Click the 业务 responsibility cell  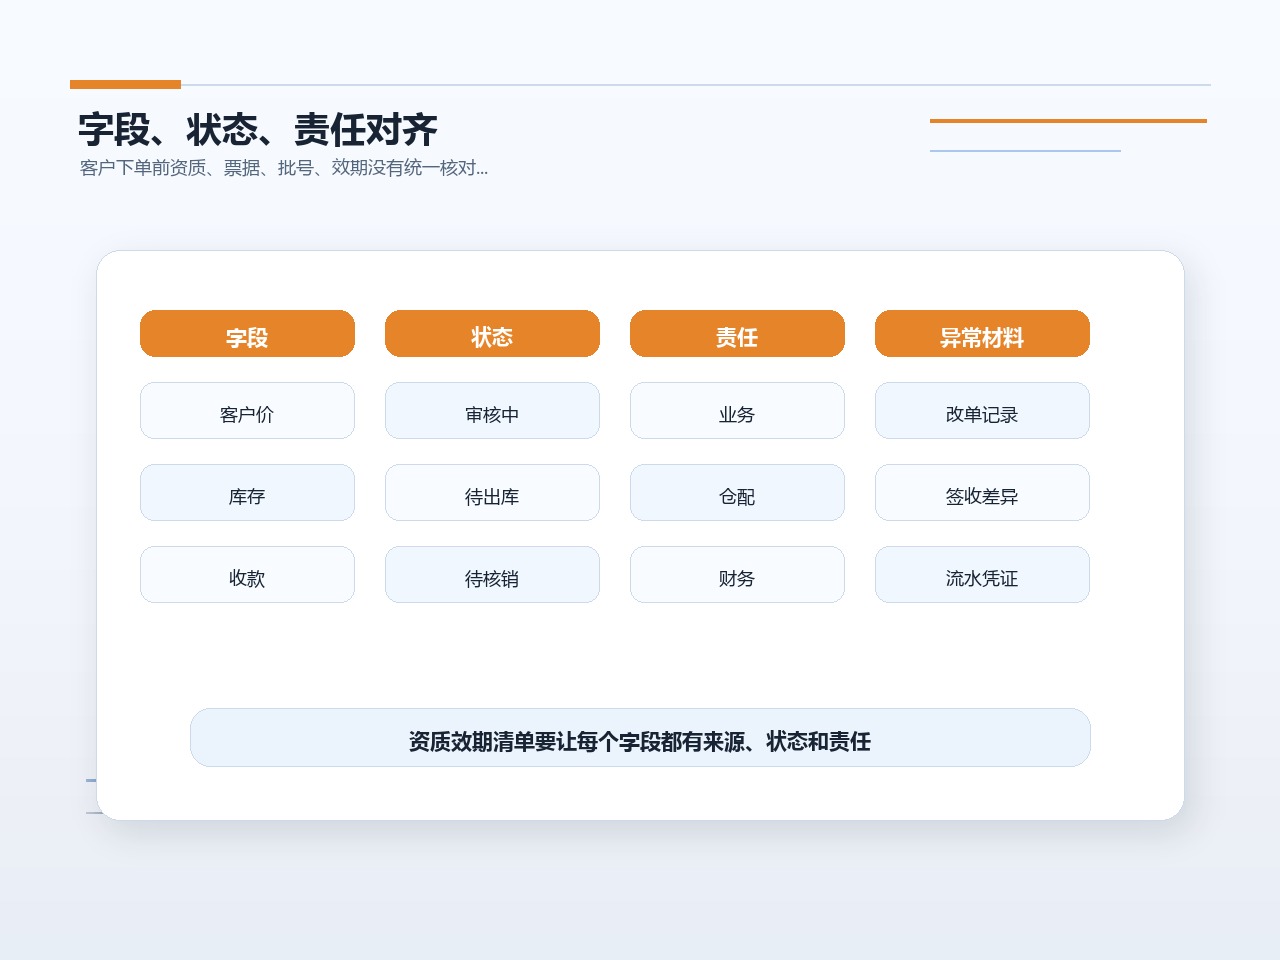click(737, 410)
